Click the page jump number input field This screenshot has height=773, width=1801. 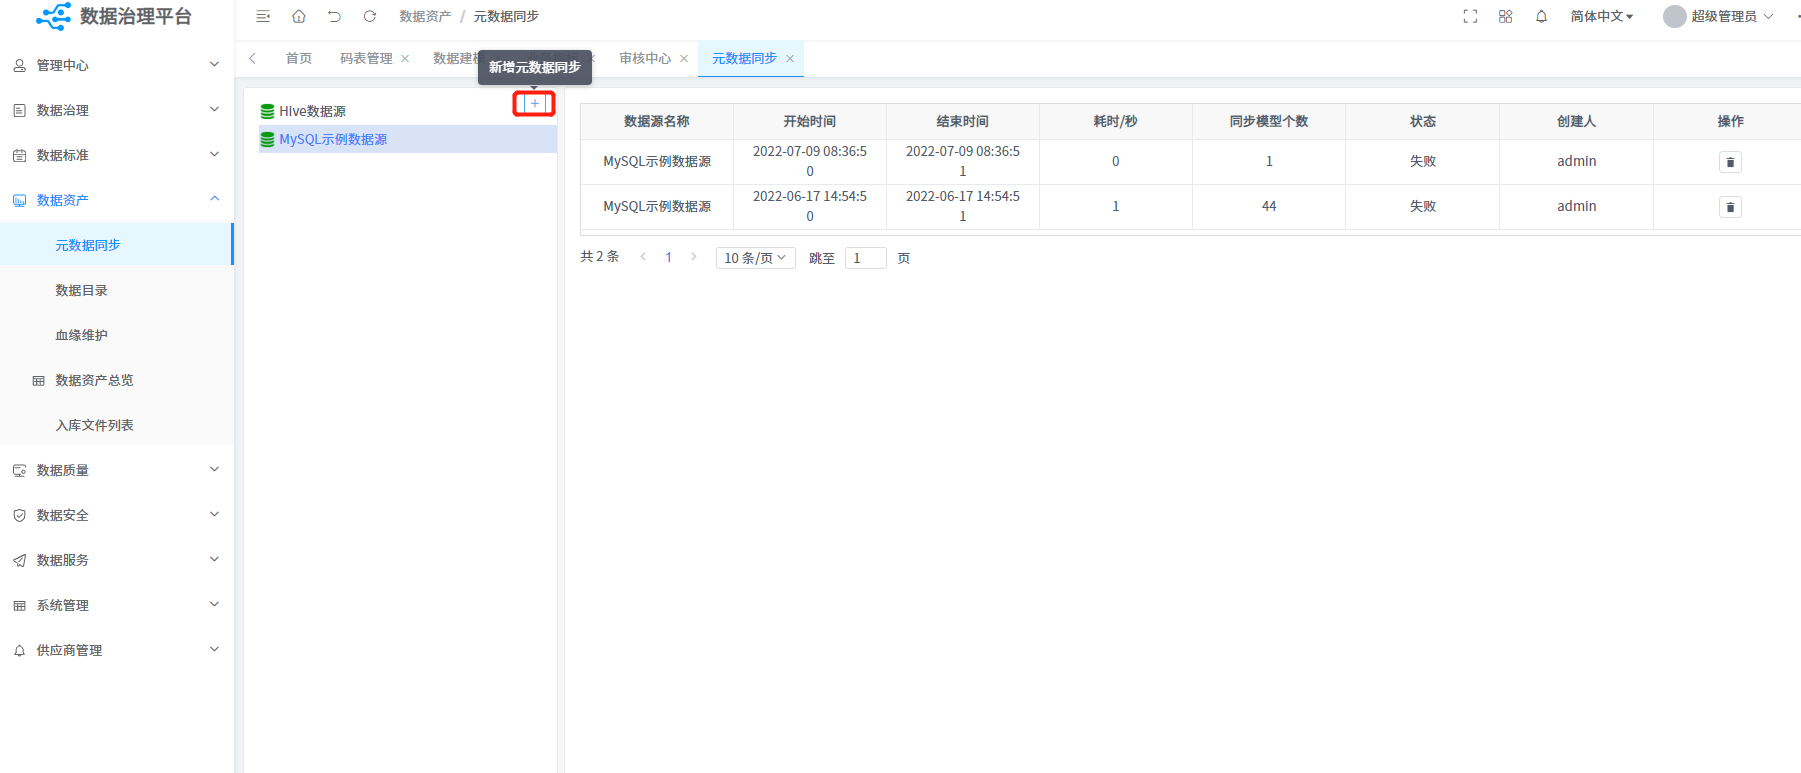[865, 258]
